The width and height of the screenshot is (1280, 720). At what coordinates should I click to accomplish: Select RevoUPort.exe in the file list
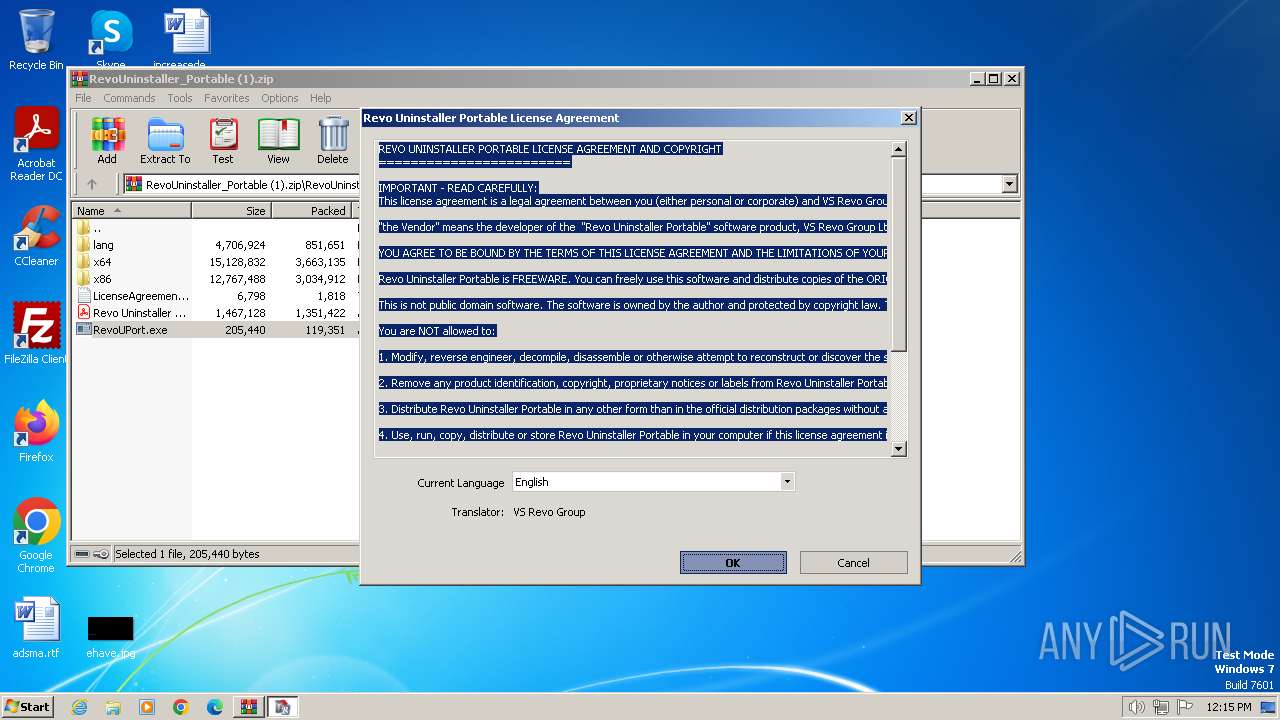tap(215, 330)
